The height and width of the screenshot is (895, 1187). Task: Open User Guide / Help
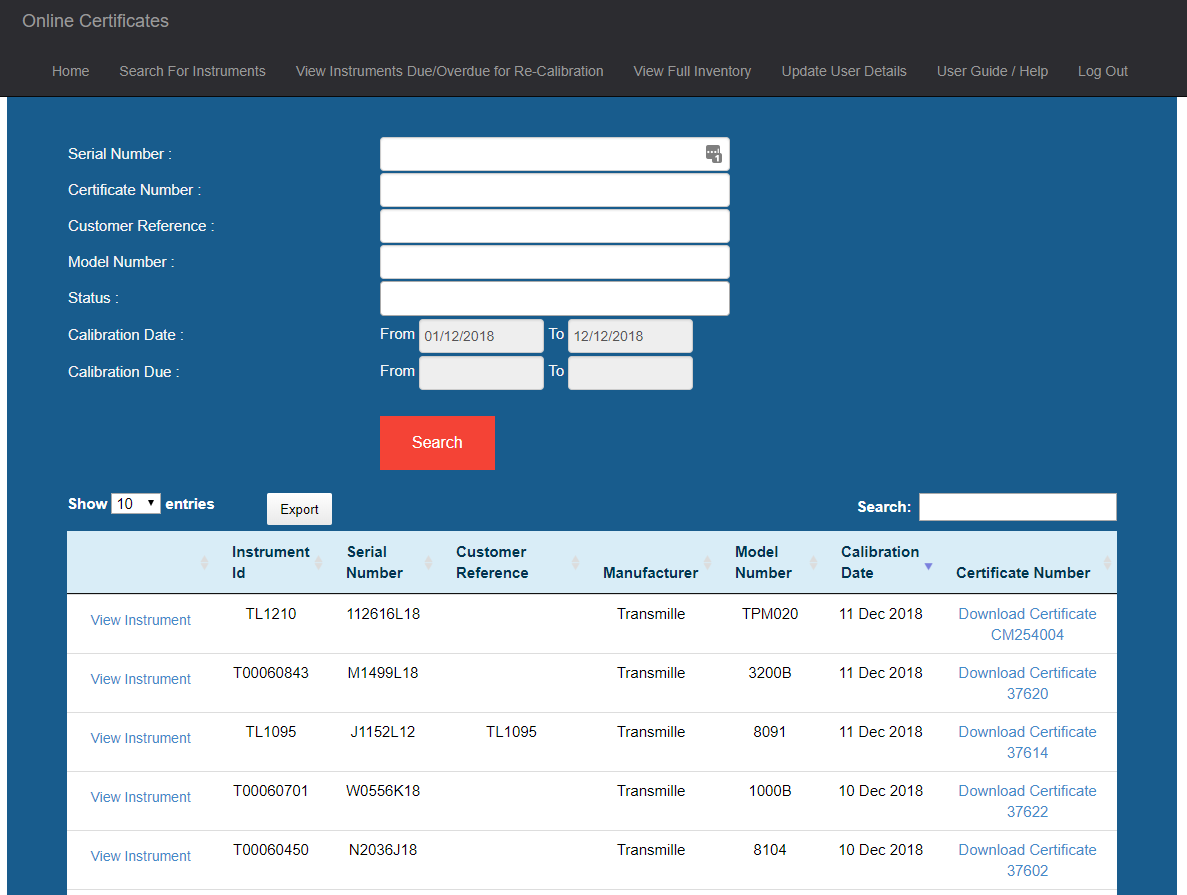point(992,71)
